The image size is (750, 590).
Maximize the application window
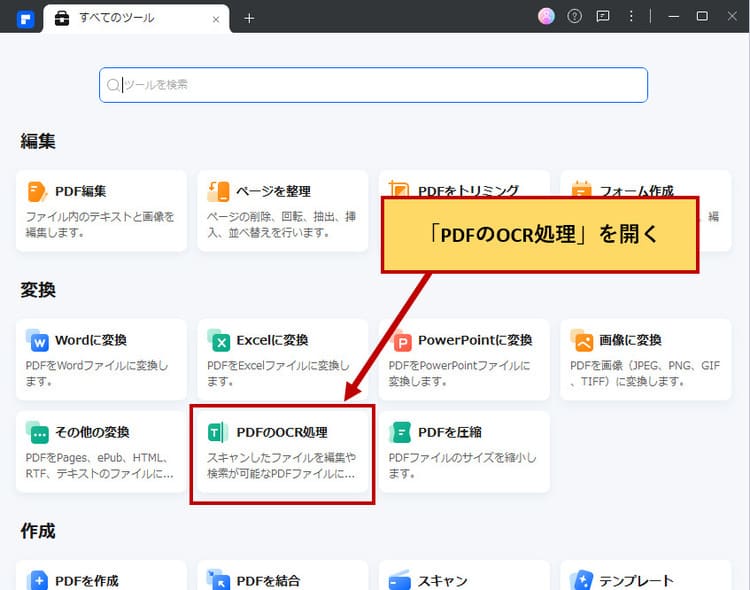(x=702, y=16)
